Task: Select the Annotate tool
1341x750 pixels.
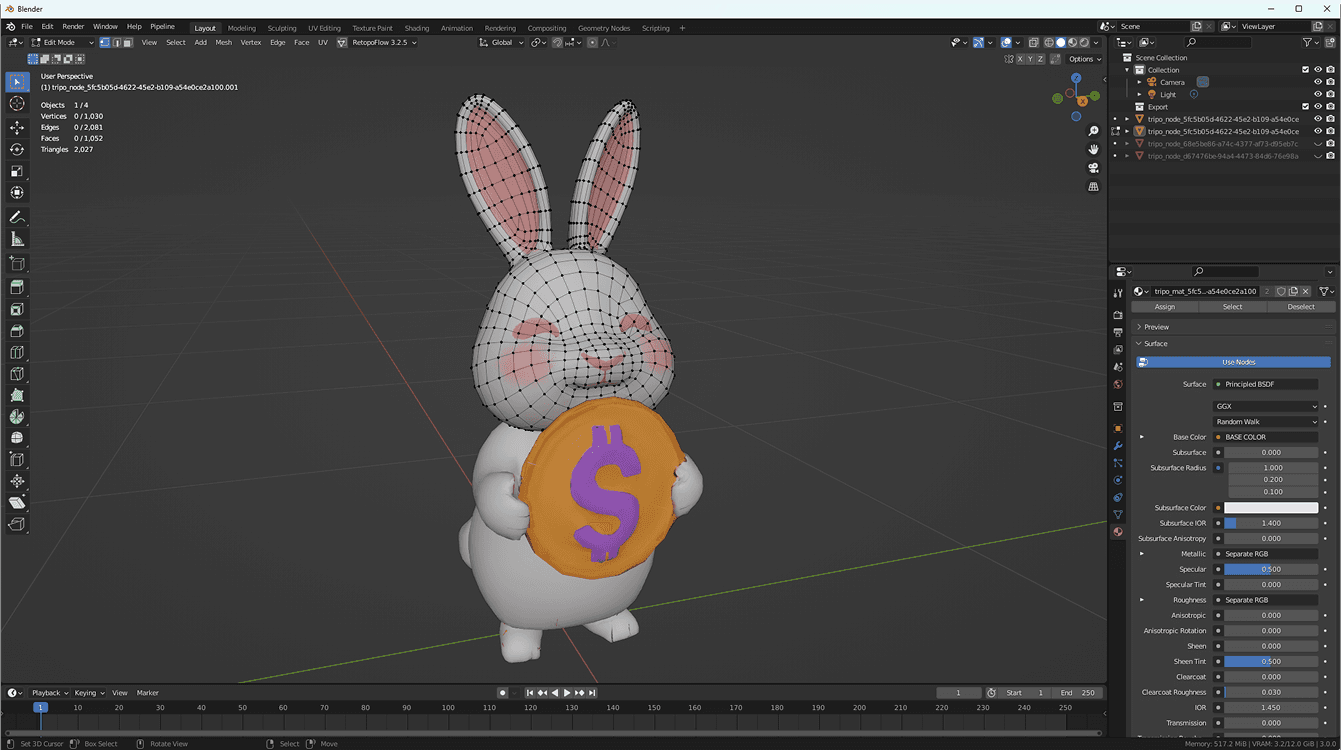Action: (16, 217)
